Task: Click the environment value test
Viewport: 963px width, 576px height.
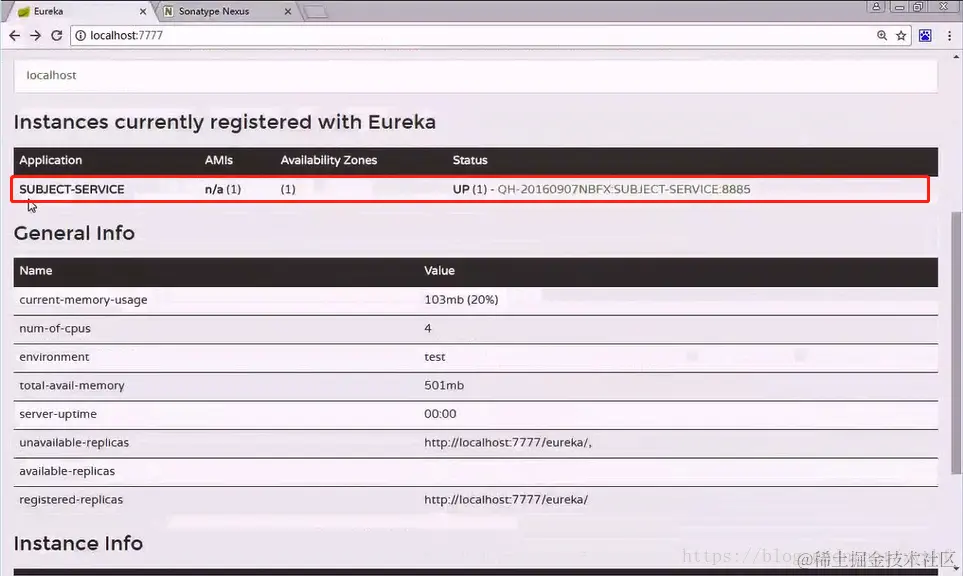Action: [435, 357]
